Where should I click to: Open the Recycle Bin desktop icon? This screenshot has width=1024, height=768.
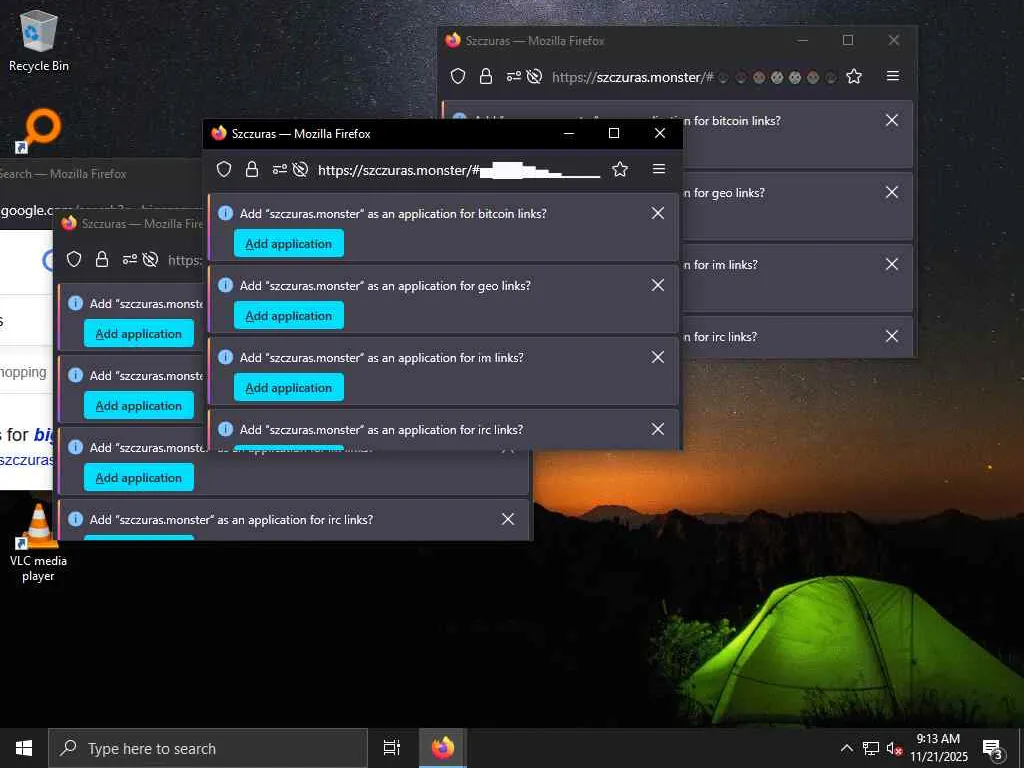(x=39, y=40)
